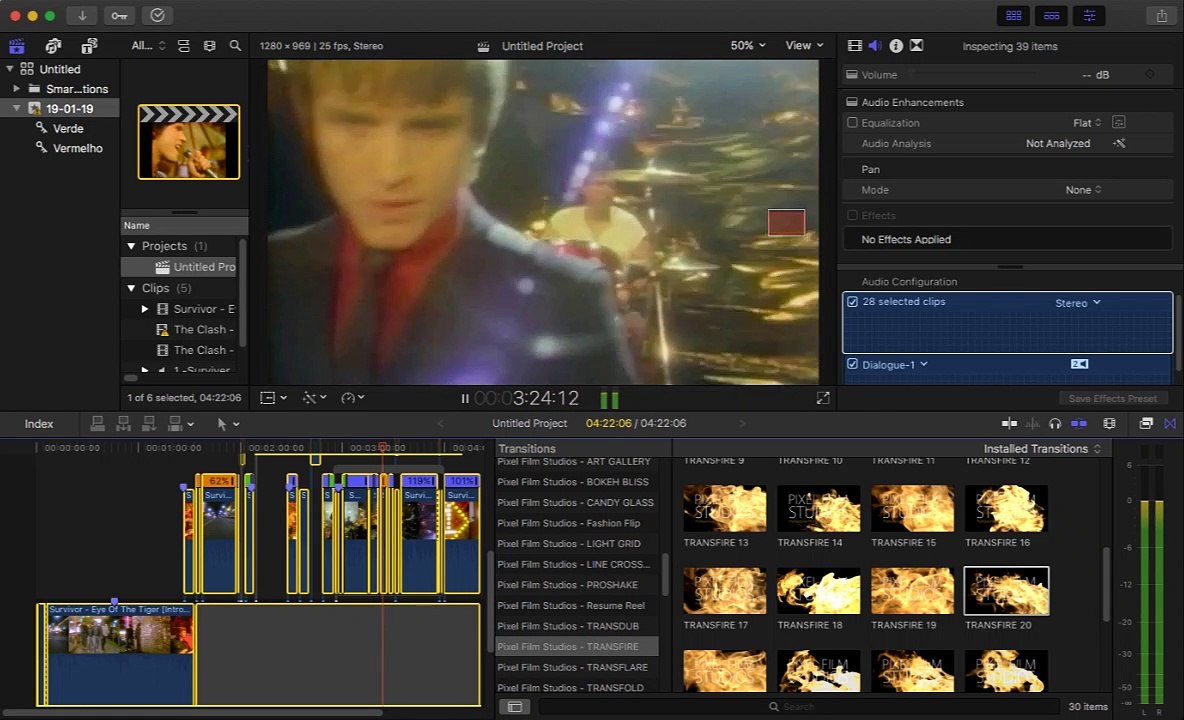Click the Share export icon
1184x720 pixels.
1161,16
